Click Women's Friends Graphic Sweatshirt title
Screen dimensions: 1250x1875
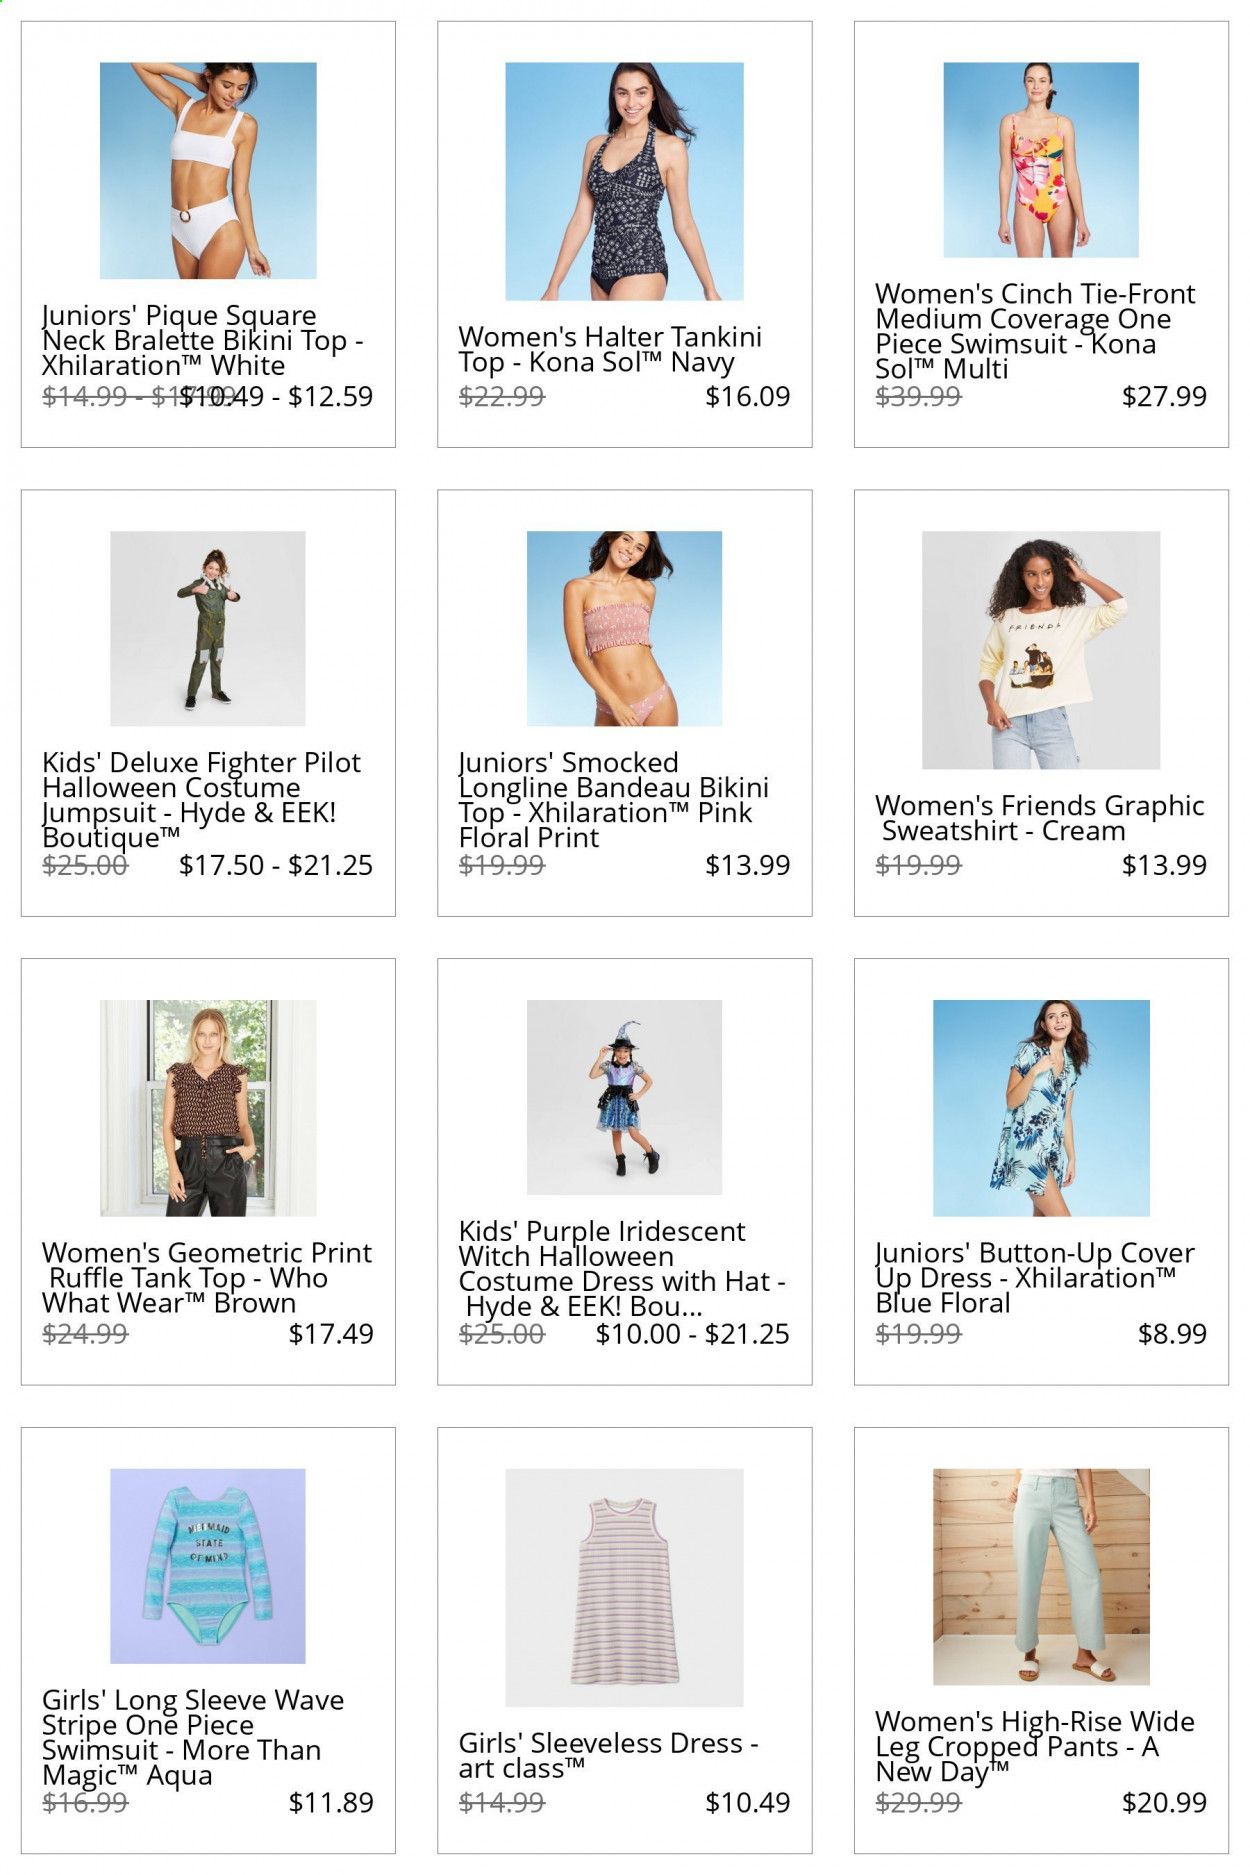[x=1040, y=818]
